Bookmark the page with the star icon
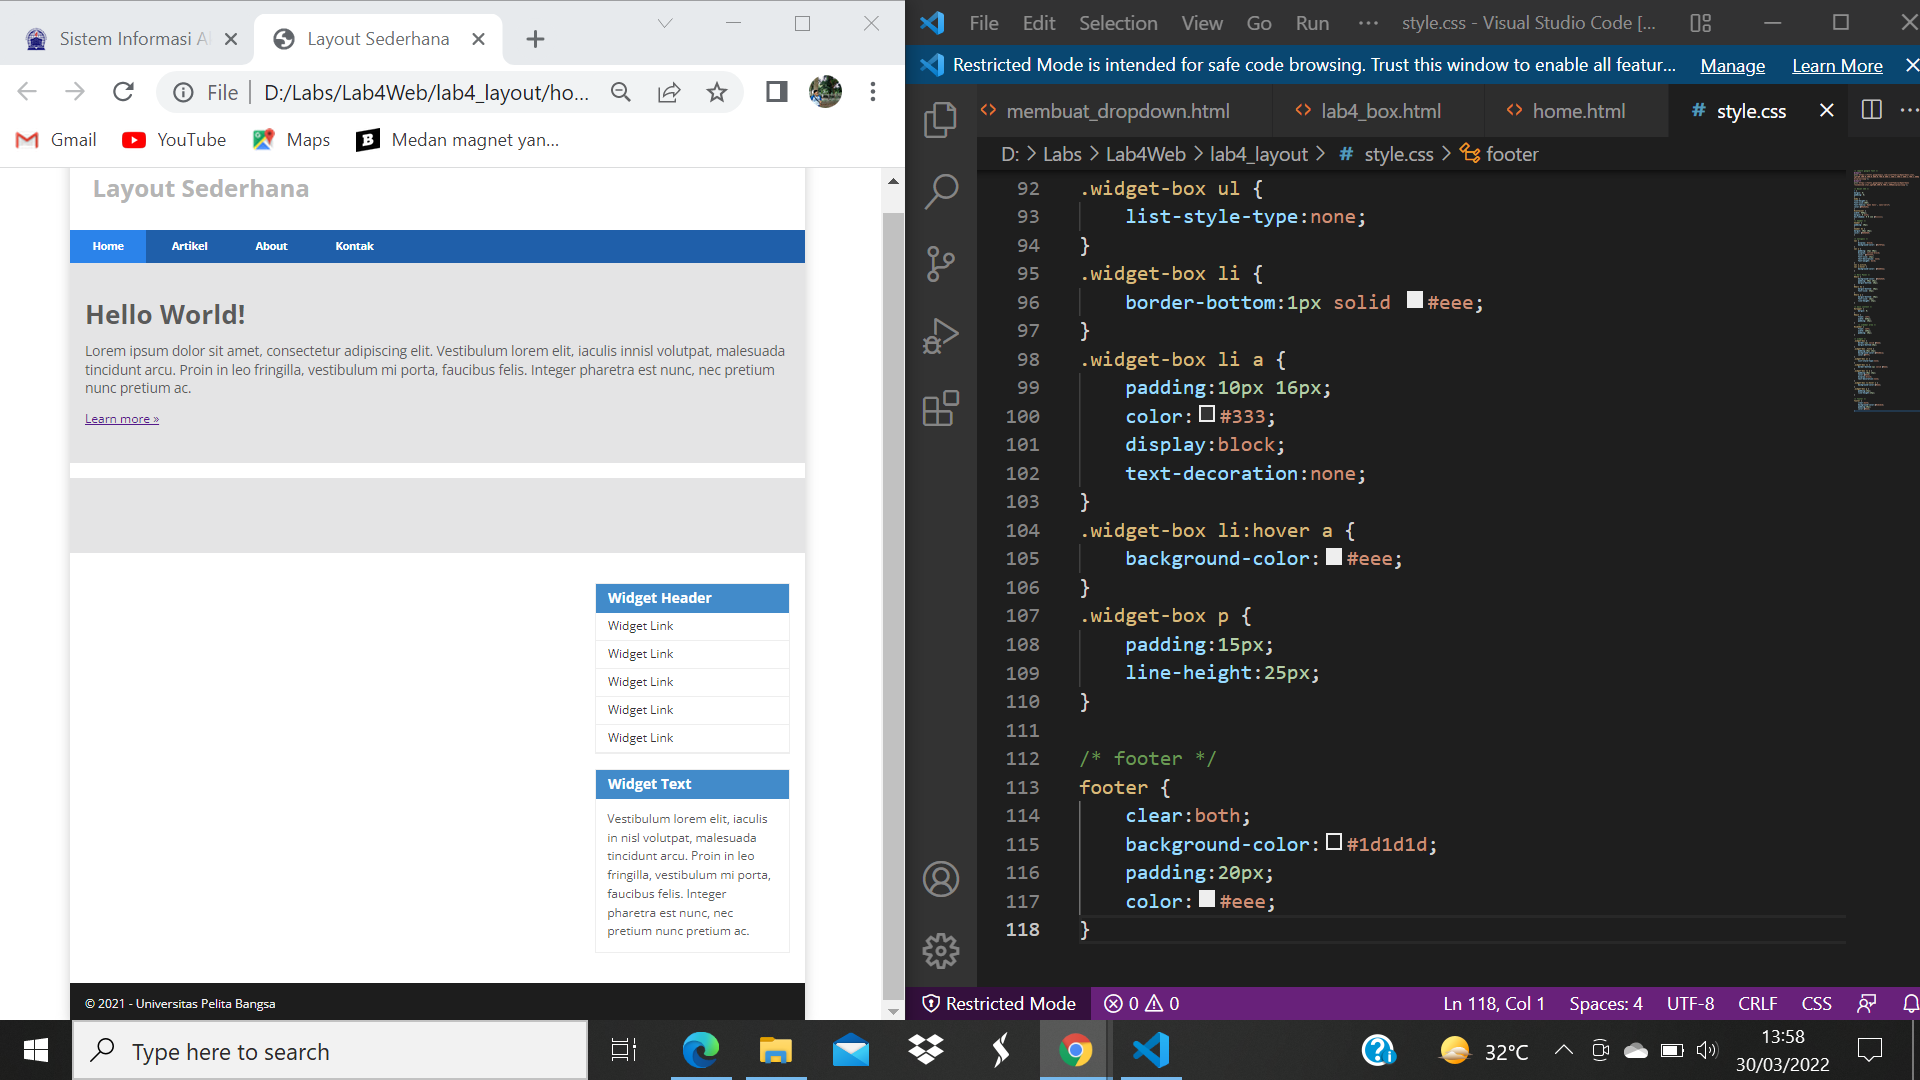 click(x=716, y=92)
